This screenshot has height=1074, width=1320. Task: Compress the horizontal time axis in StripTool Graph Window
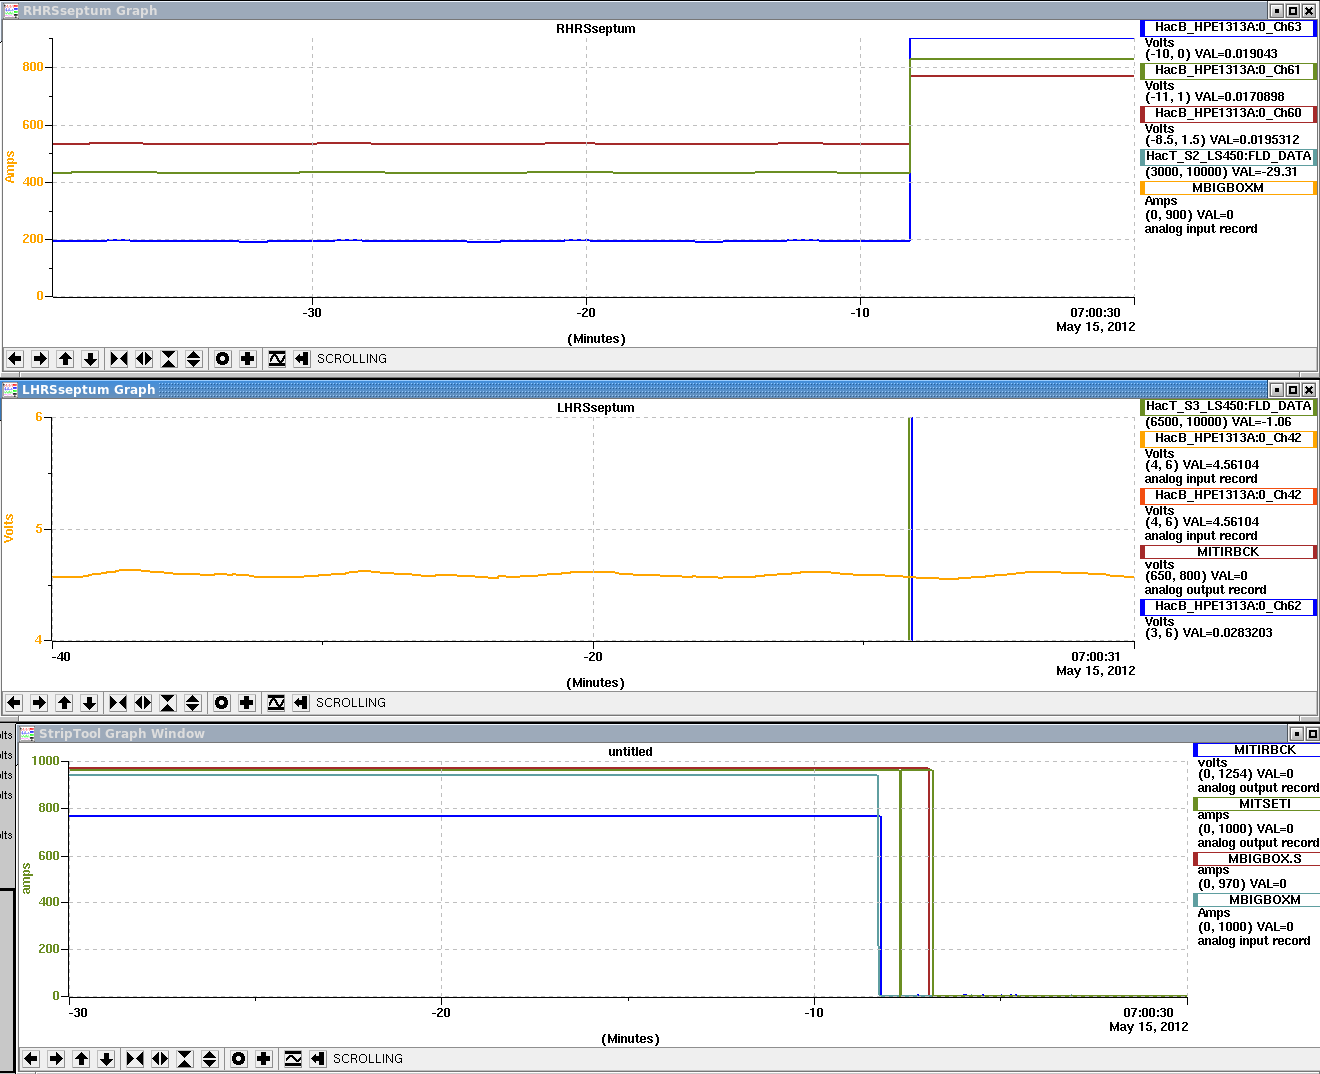(135, 1058)
